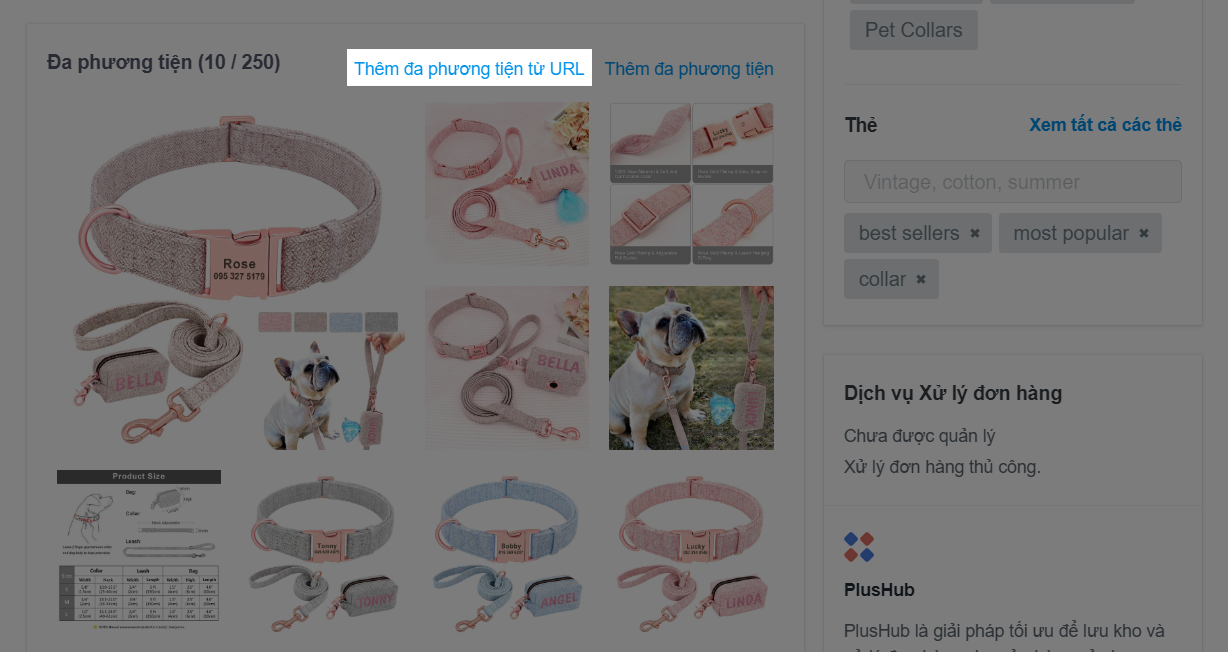Screen dimensions: 1228x652
Task: Select the gray Tommy collar set thumbnail
Action: pos(323,551)
